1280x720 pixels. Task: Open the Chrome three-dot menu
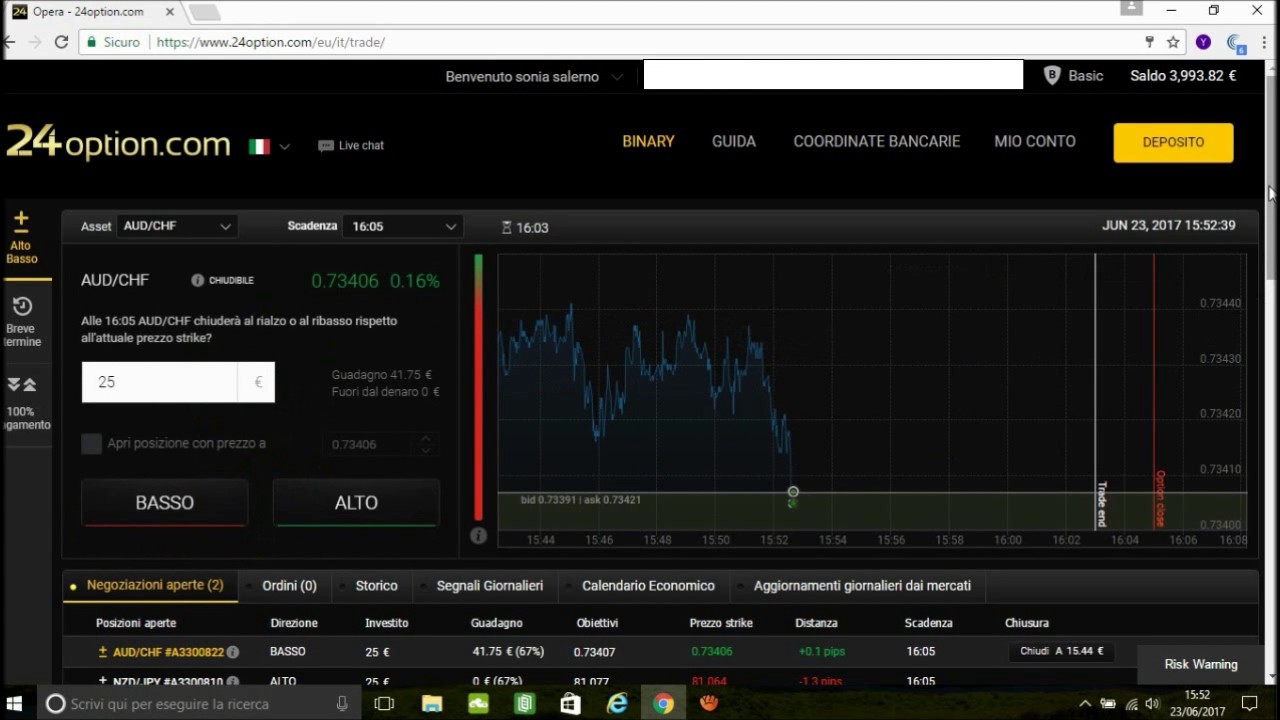[x=1264, y=42]
